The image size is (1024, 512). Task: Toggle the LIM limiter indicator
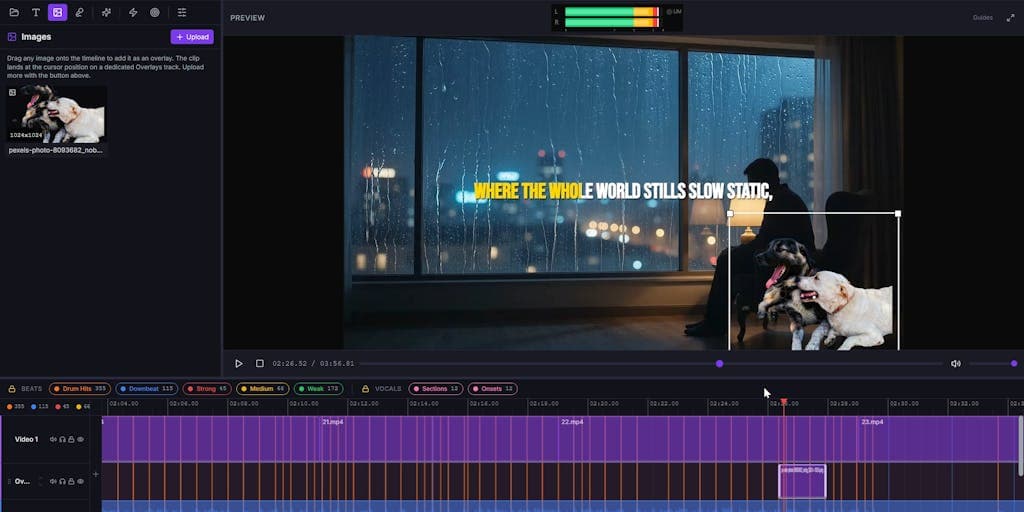click(673, 12)
